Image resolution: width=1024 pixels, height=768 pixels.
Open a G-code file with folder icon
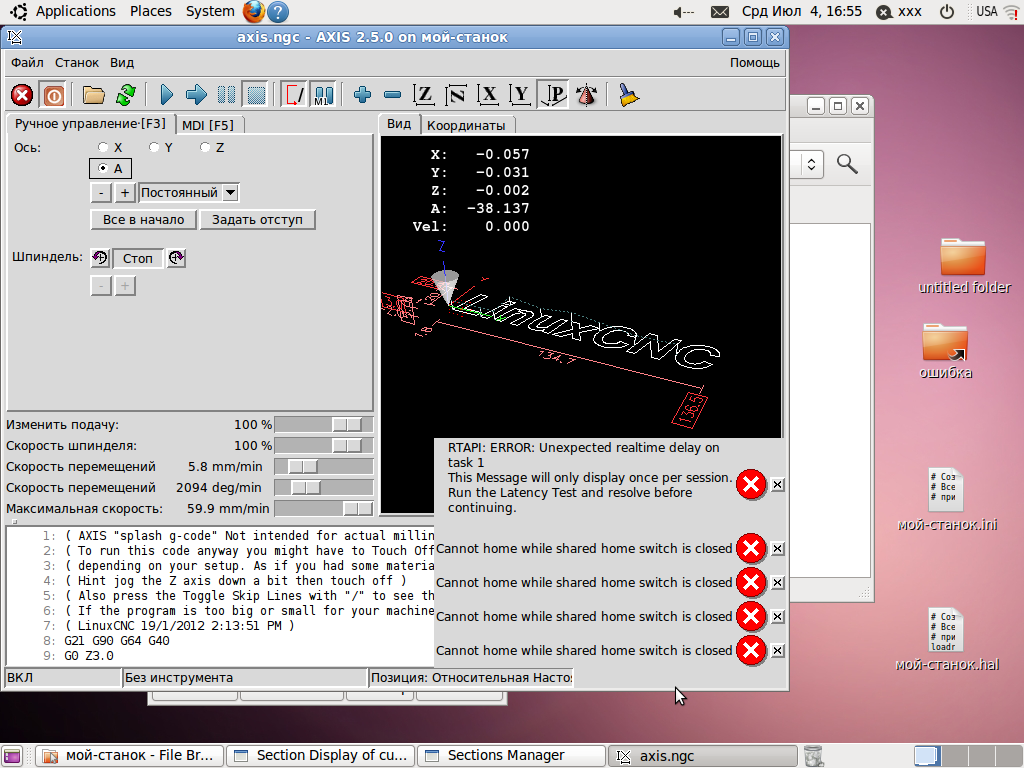[93, 95]
